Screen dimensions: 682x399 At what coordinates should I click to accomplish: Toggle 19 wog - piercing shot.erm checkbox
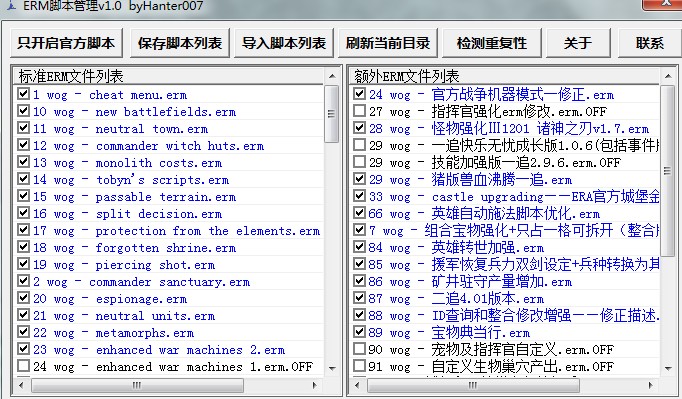(23, 264)
